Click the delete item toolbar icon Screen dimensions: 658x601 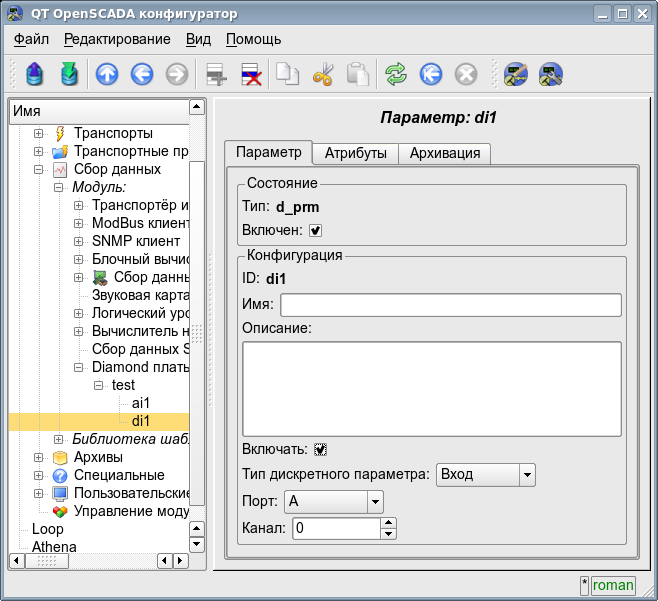[x=251, y=74]
